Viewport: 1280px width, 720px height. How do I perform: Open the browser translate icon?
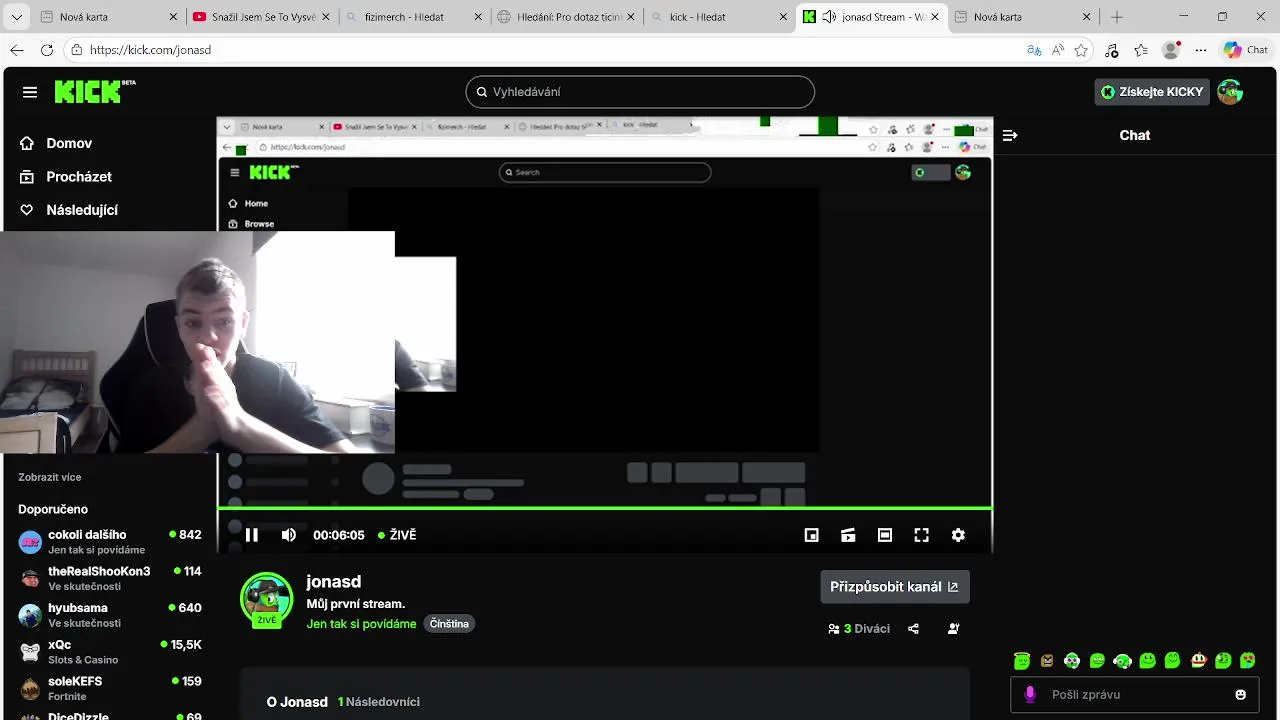tap(1034, 50)
